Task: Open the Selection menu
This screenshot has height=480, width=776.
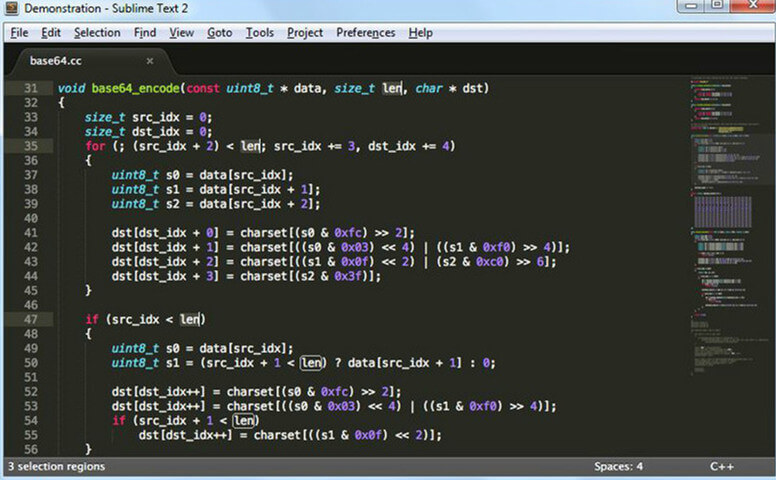Action: coord(97,33)
